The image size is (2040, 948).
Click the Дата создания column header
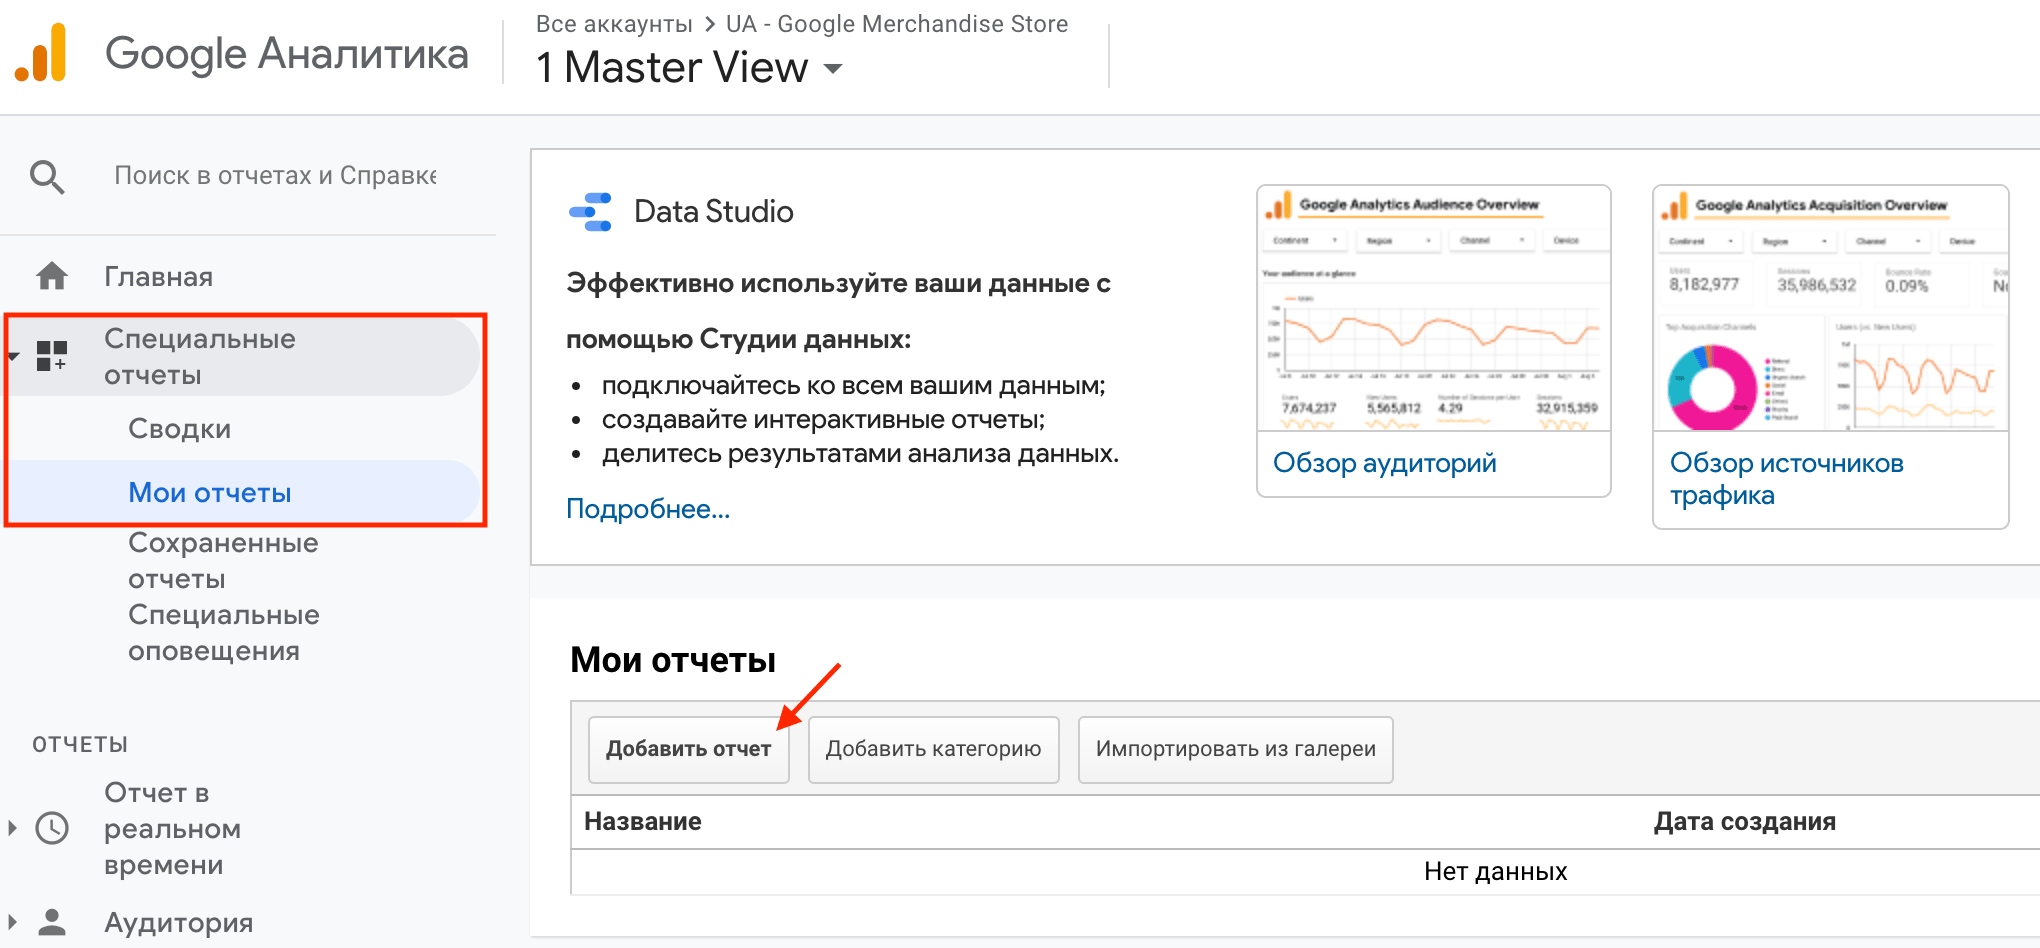(1745, 822)
